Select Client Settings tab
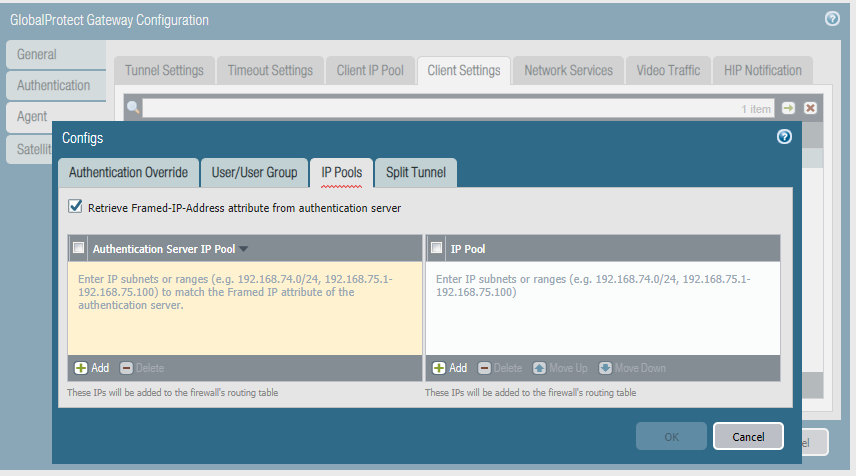This screenshot has width=856, height=476. tap(464, 70)
